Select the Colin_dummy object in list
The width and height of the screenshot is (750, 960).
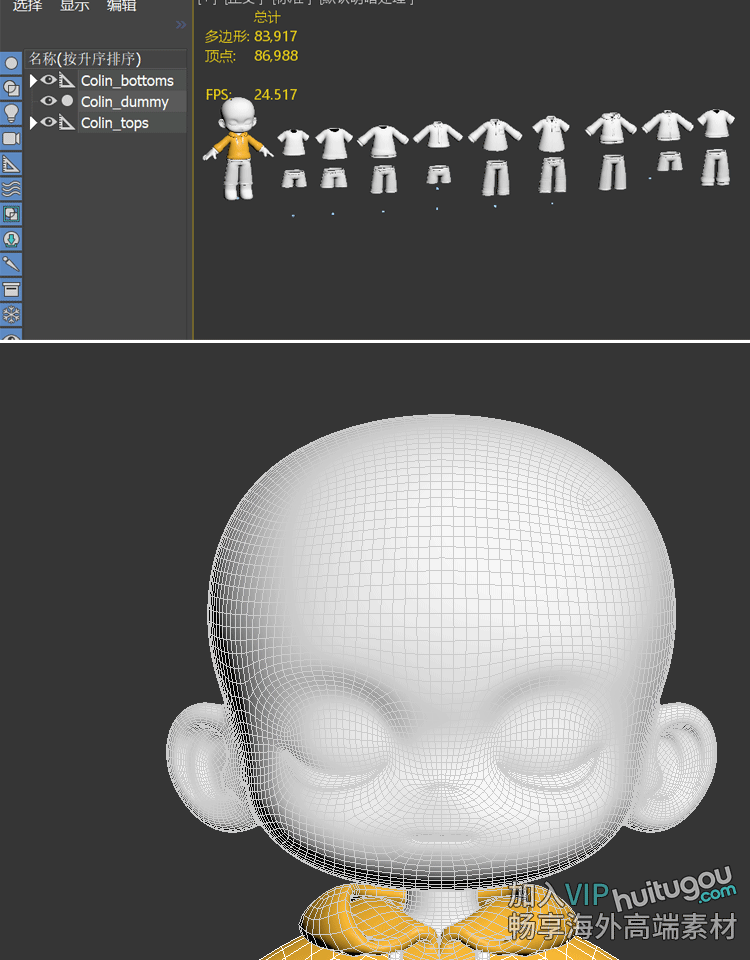[125, 101]
